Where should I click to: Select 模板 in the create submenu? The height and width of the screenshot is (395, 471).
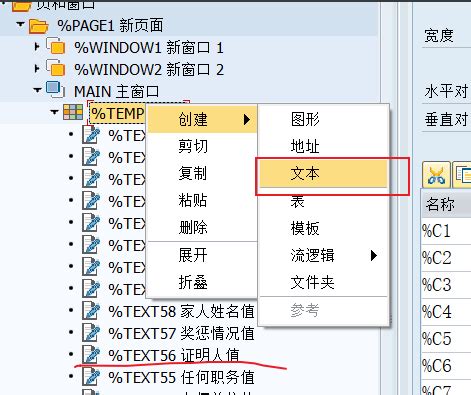pyautogui.click(x=323, y=228)
